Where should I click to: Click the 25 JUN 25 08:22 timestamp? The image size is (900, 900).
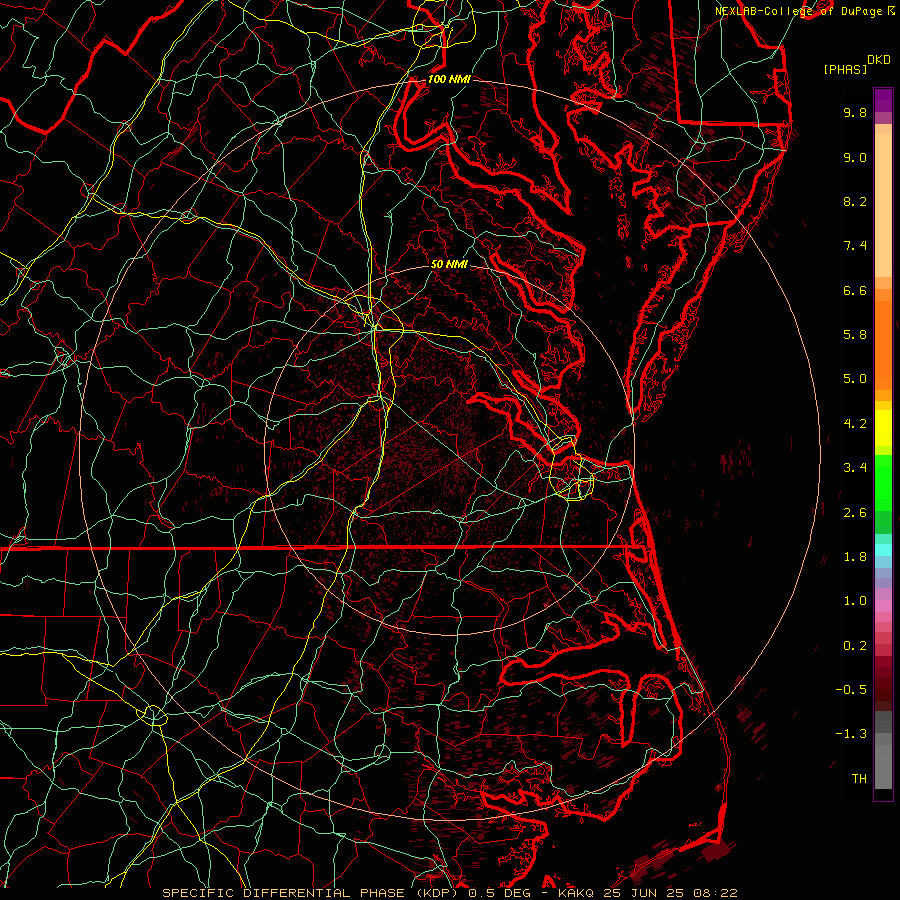[669, 893]
